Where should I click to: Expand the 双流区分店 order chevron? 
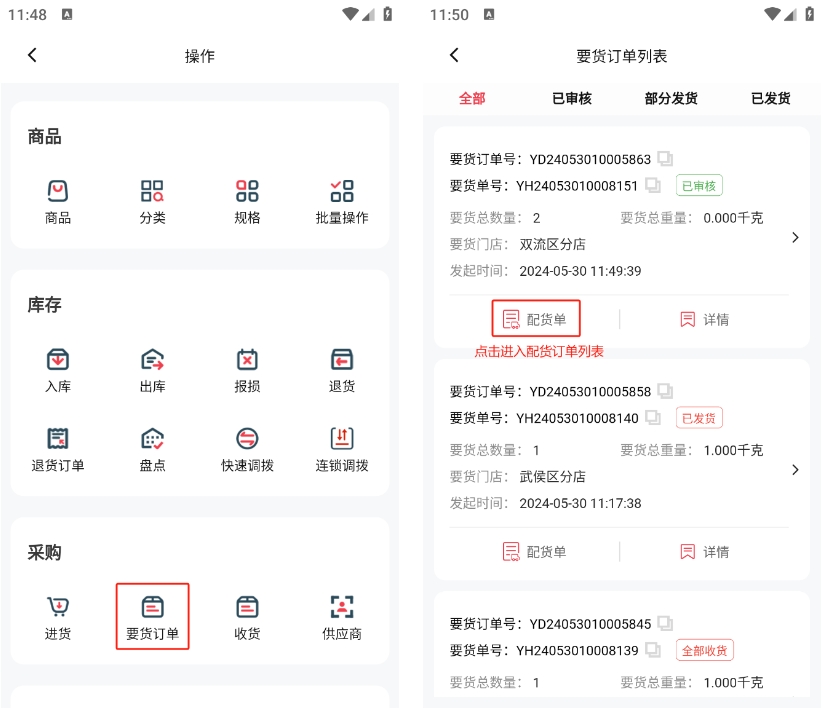pyautogui.click(x=795, y=238)
